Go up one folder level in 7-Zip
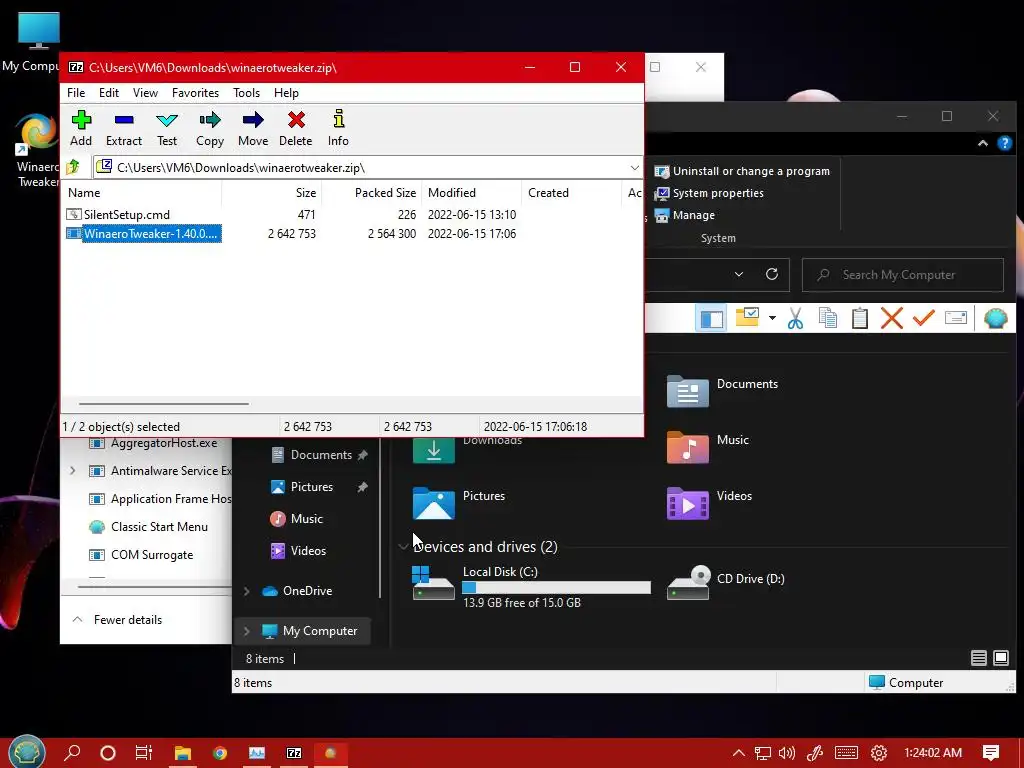This screenshot has height=768, width=1024. point(73,168)
